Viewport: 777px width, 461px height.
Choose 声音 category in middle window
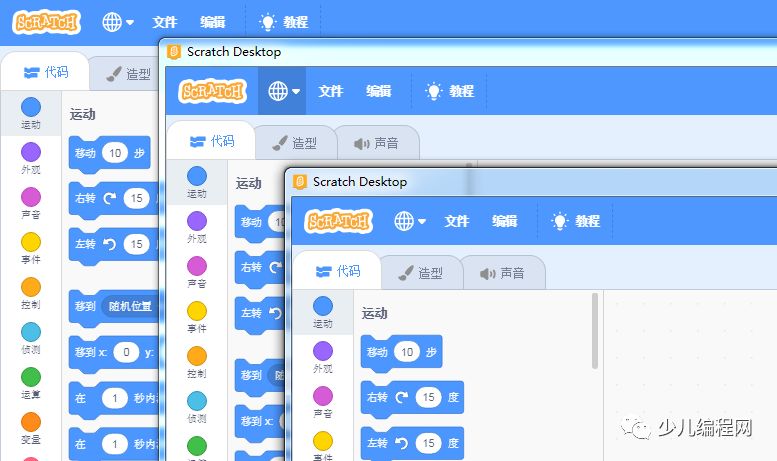tap(197, 272)
